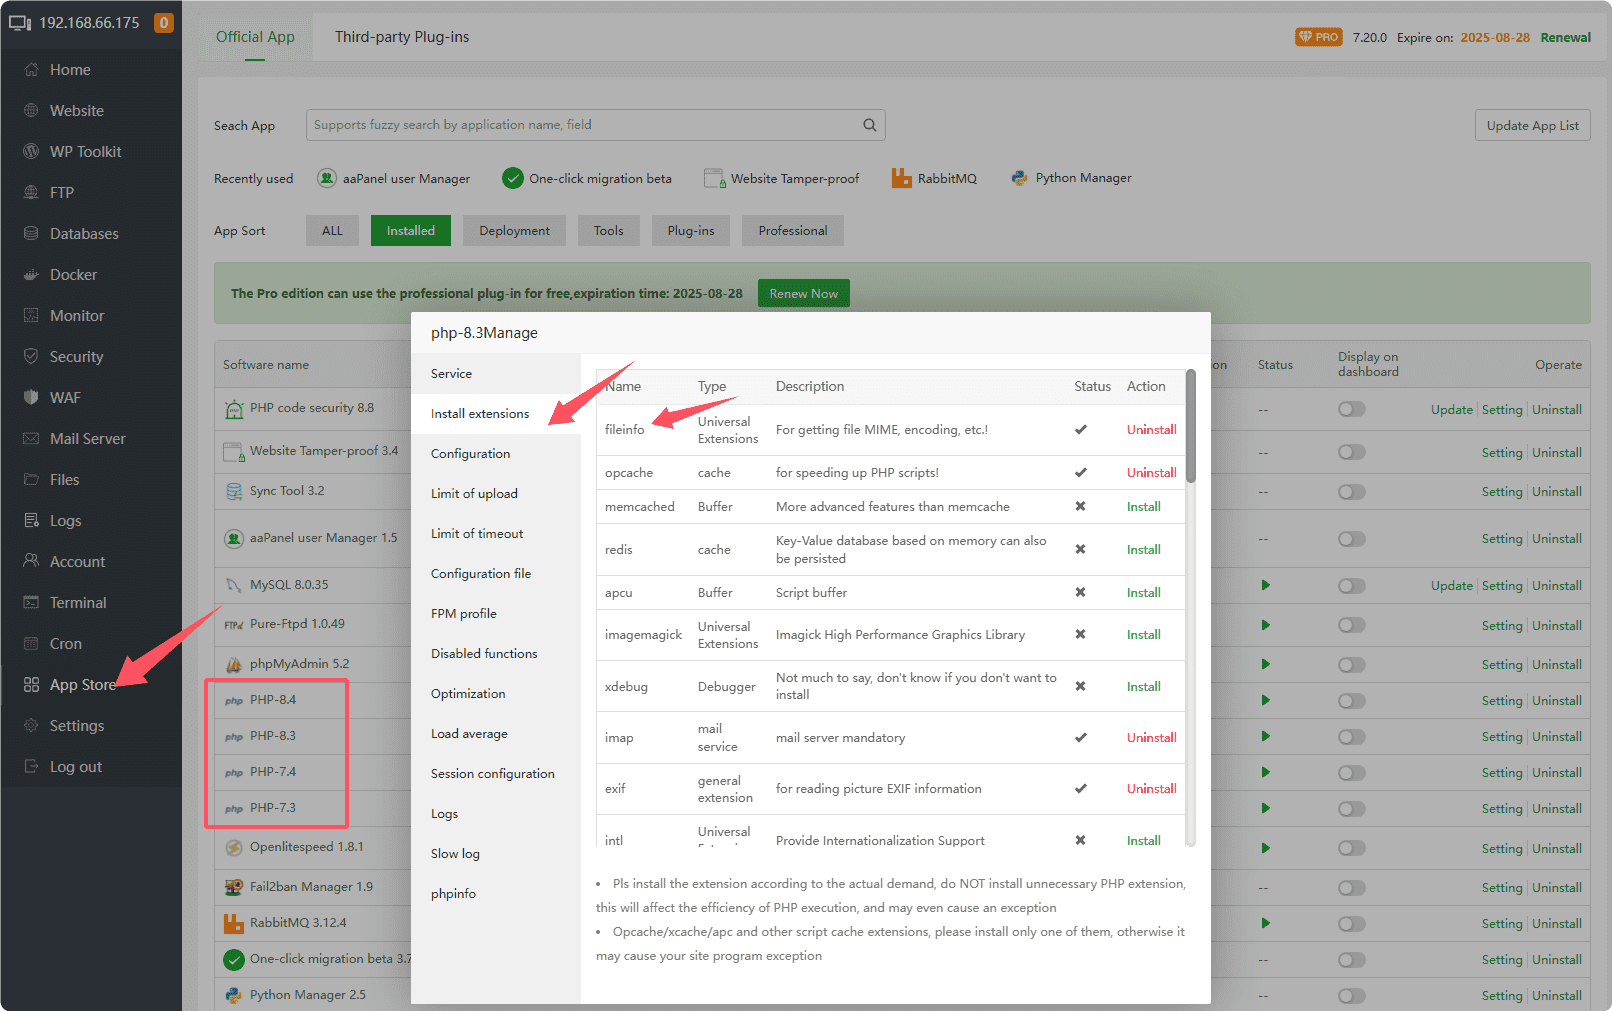This screenshot has height=1011, width=1612.
Task: Click the Python Manager recently used icon
Action: (1019, 178)
